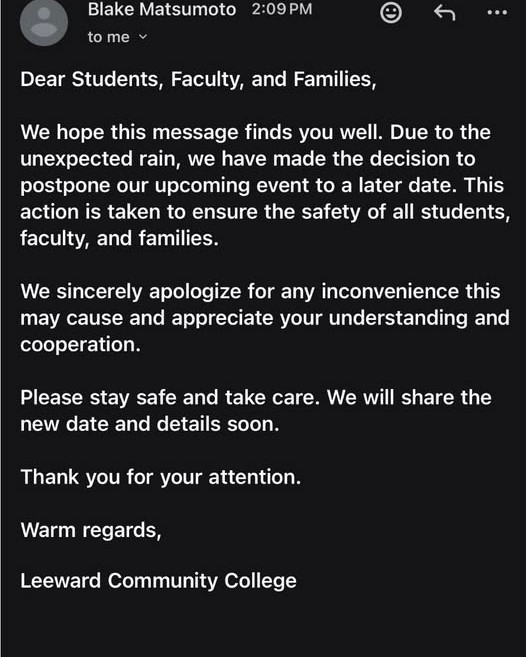Click the "Leeward Community College" signature
Viewport: 526px width, 657px height.
[x=158, y=581]
